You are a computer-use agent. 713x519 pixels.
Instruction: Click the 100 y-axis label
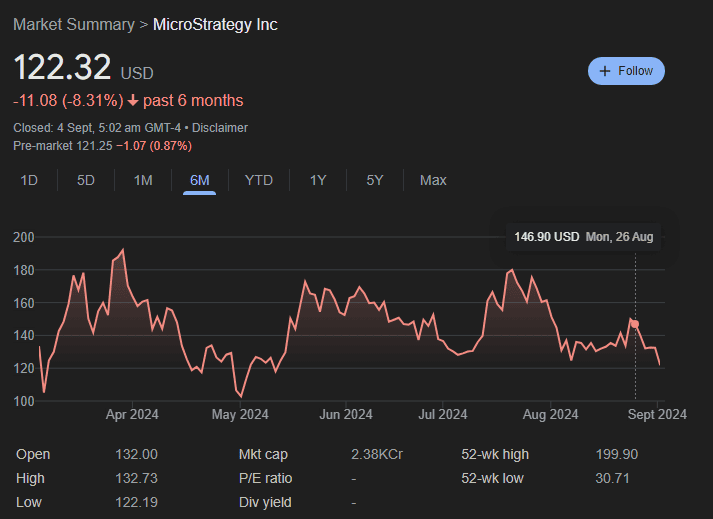point(24,401)
